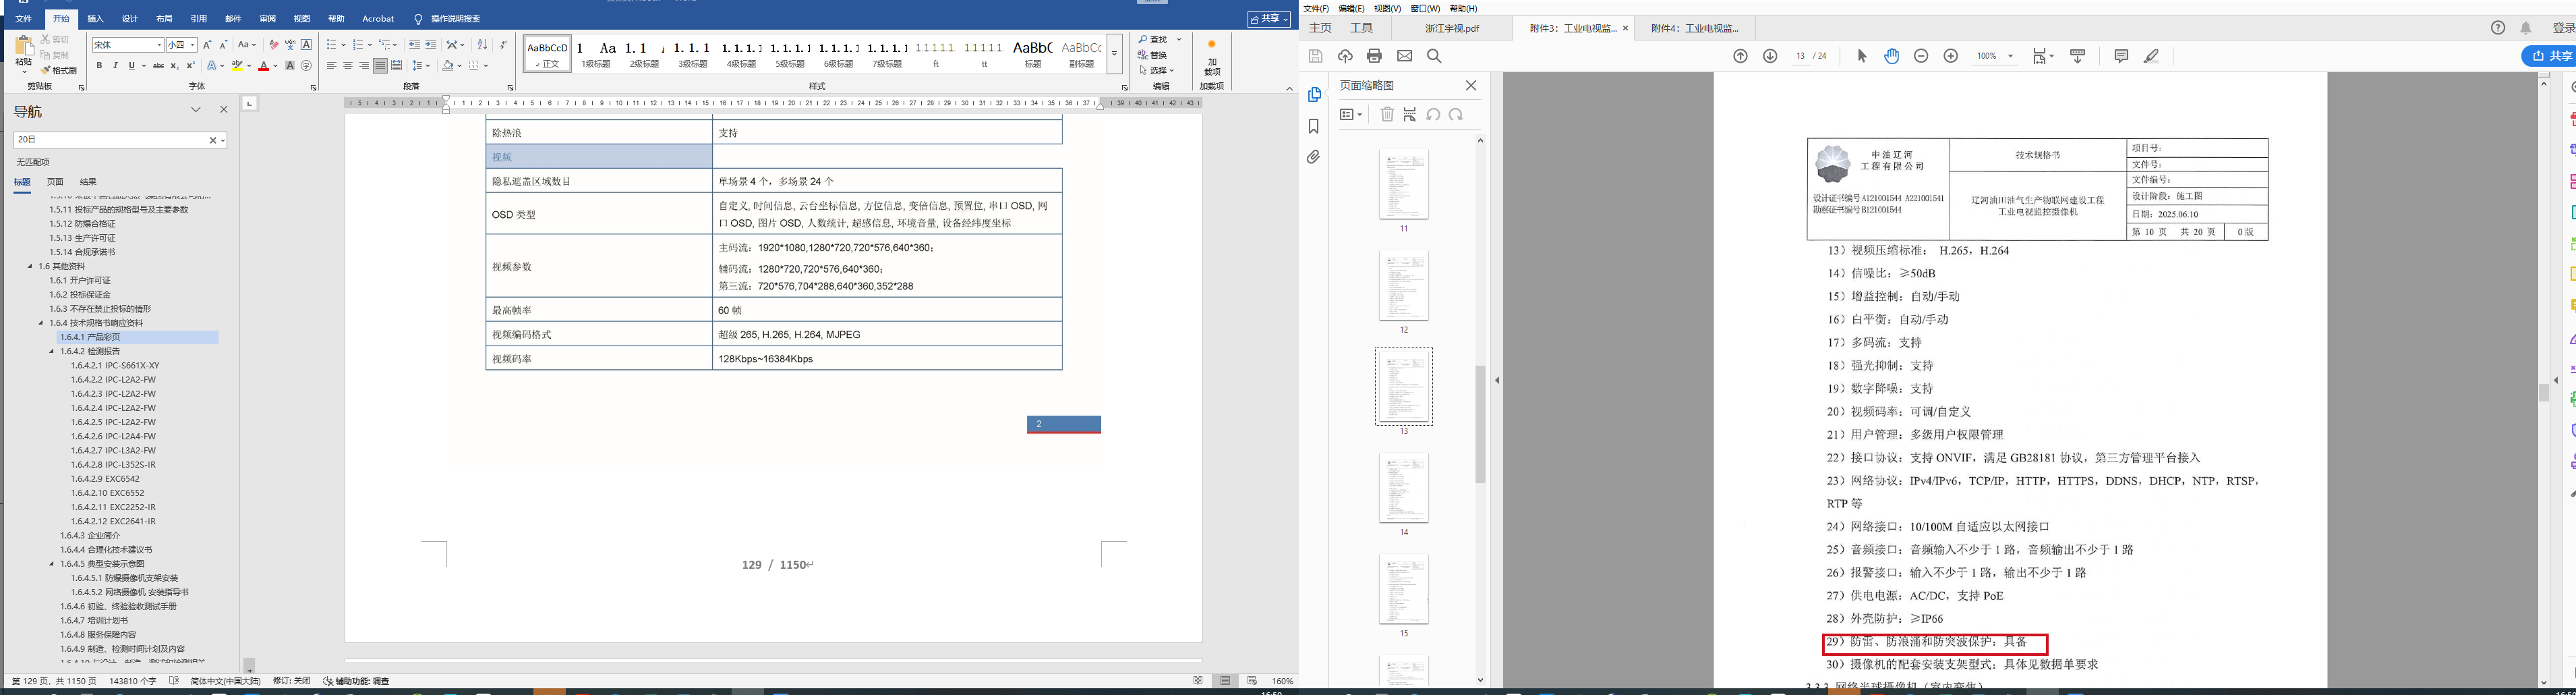This screenshot has height=695, width=2576.
Task: Click the Format Painter (格式刷) brush
Action: 60,70
